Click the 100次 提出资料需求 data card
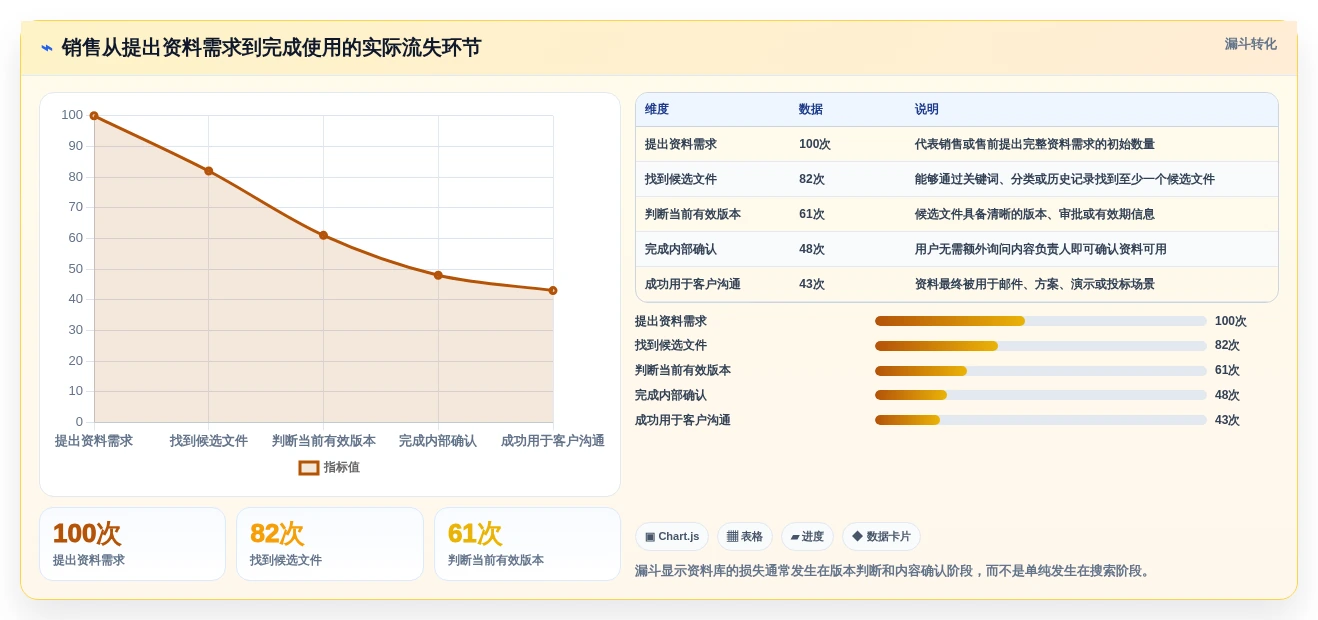The width and height of the screenshot is (1318, 620). (x=132, y=544)
